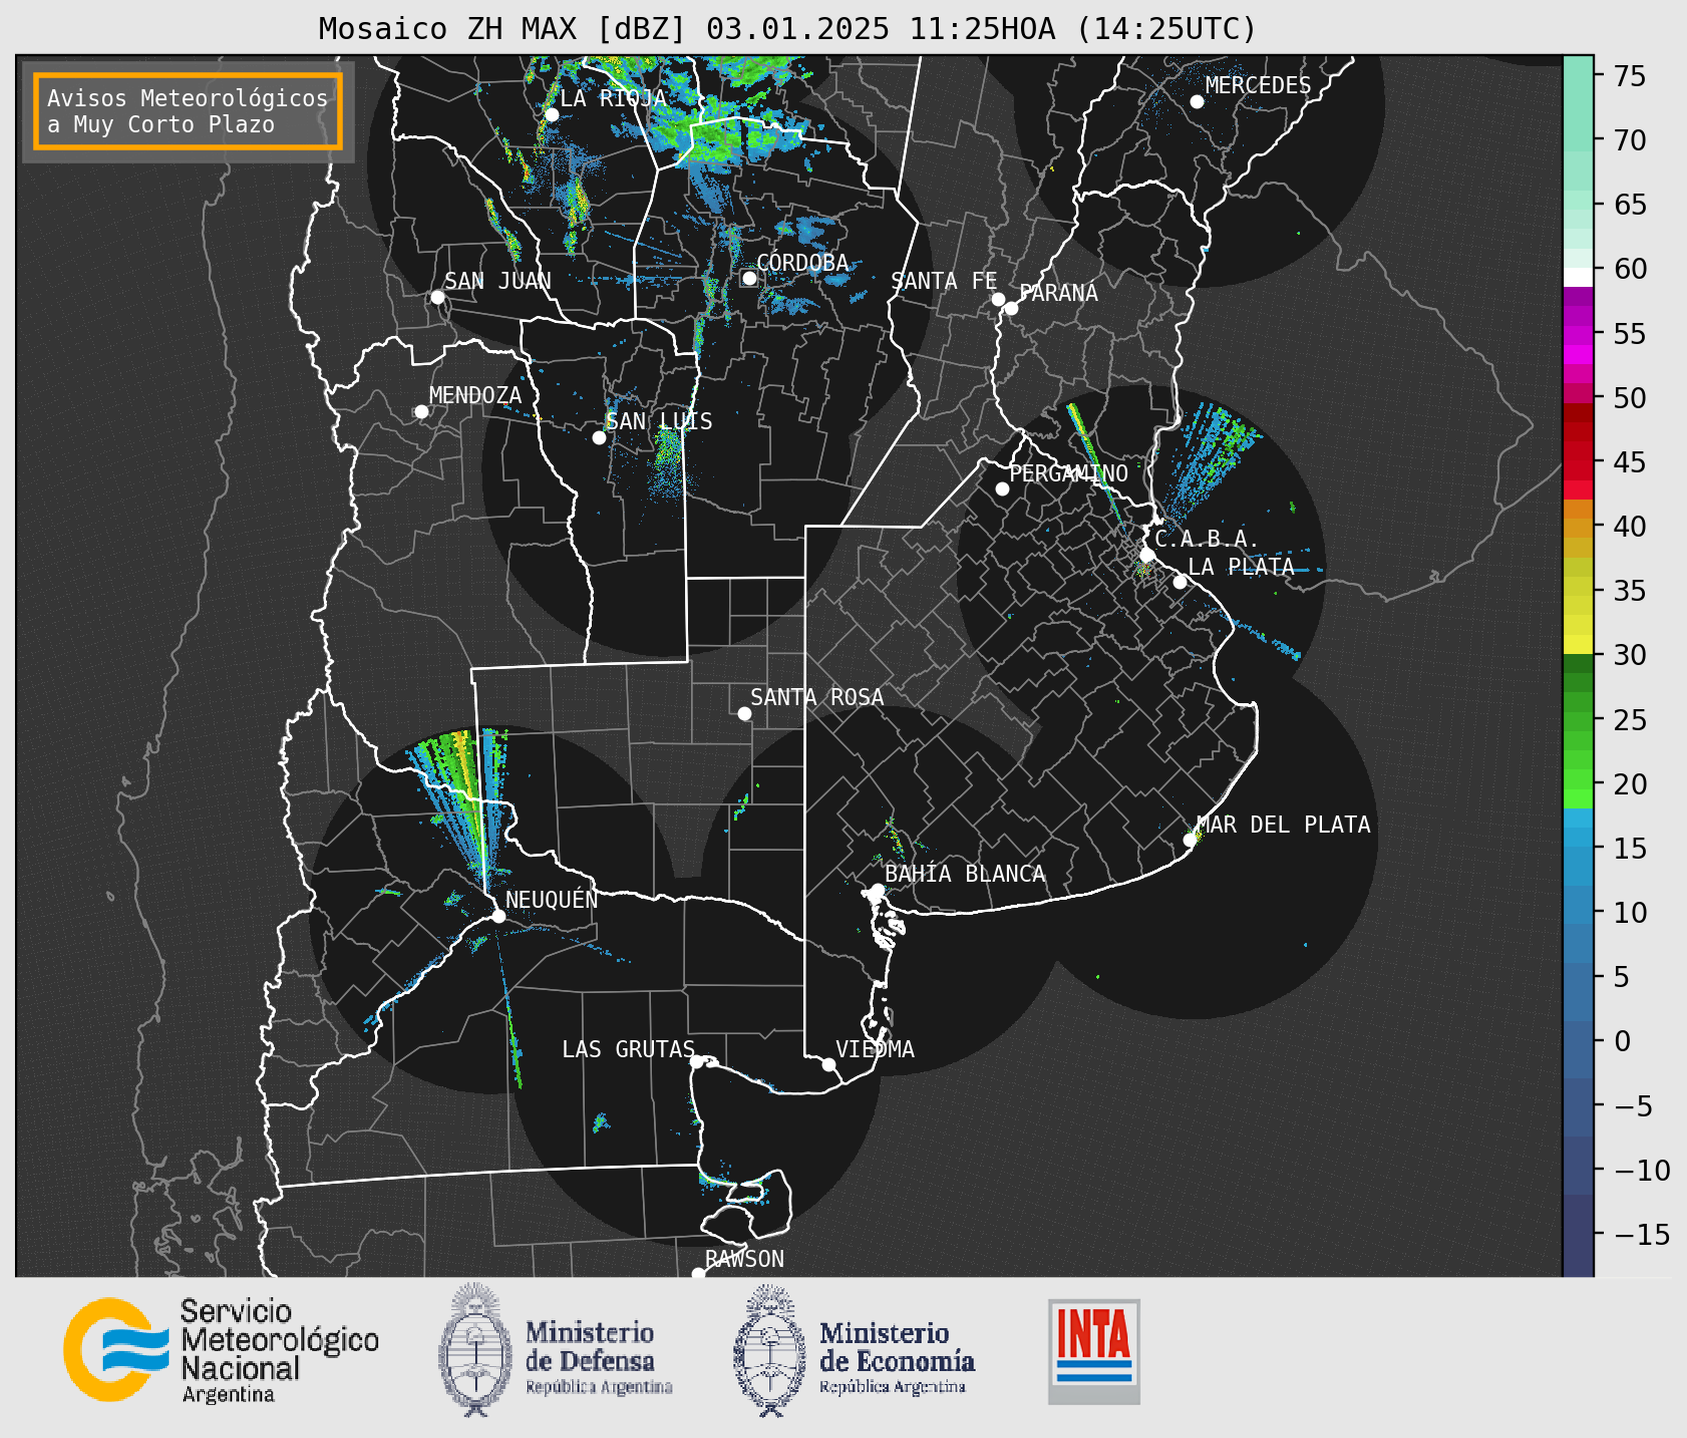Viewport: 1687px width, 1438px height.
Task: Click the MAR DEL PLATA label text
Action: point(1283,824)
